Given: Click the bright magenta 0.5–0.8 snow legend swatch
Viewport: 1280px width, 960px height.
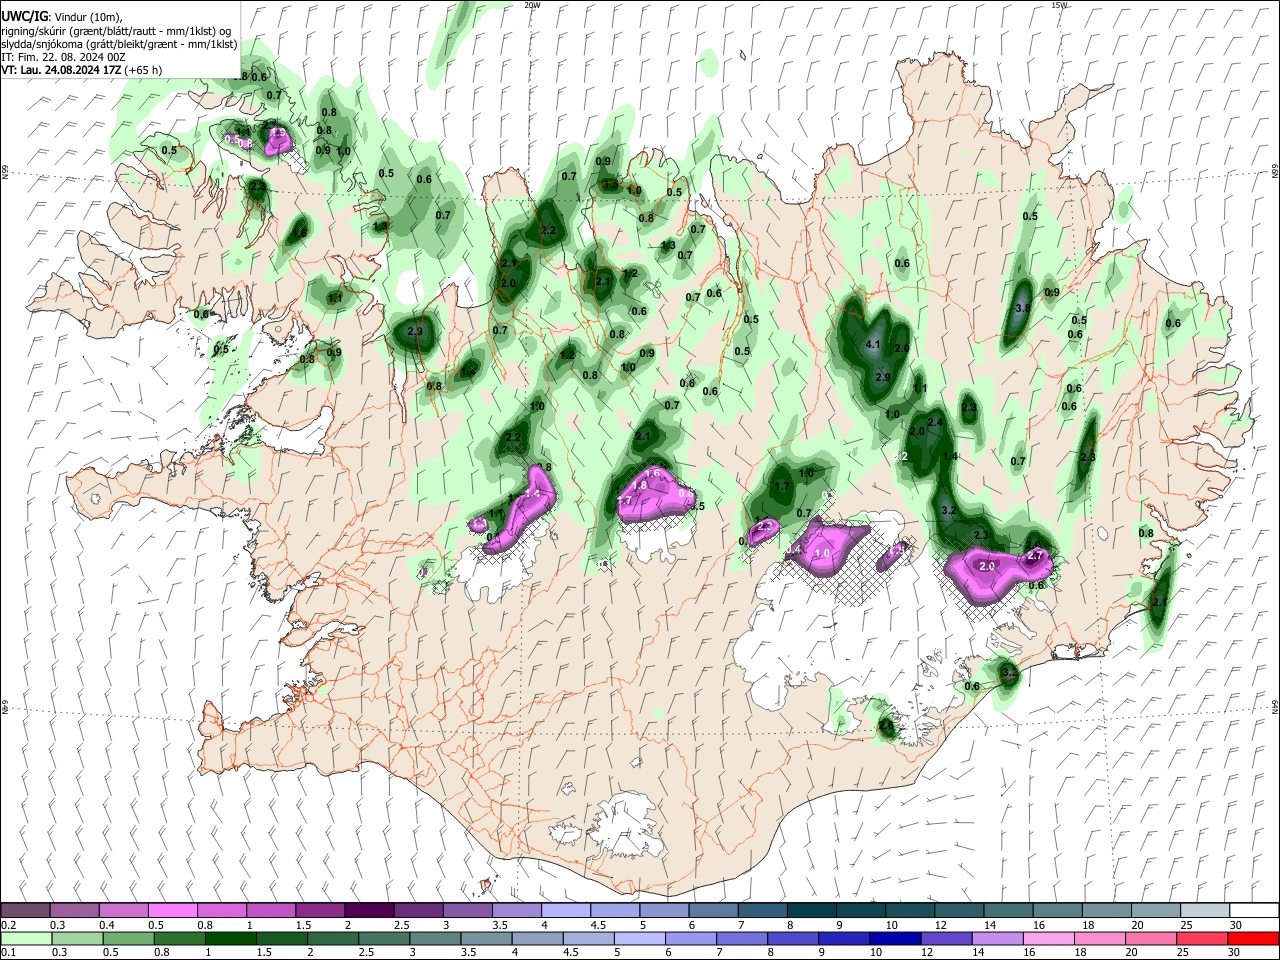Looking at the screenshot, I should click(x=172, y=910).
